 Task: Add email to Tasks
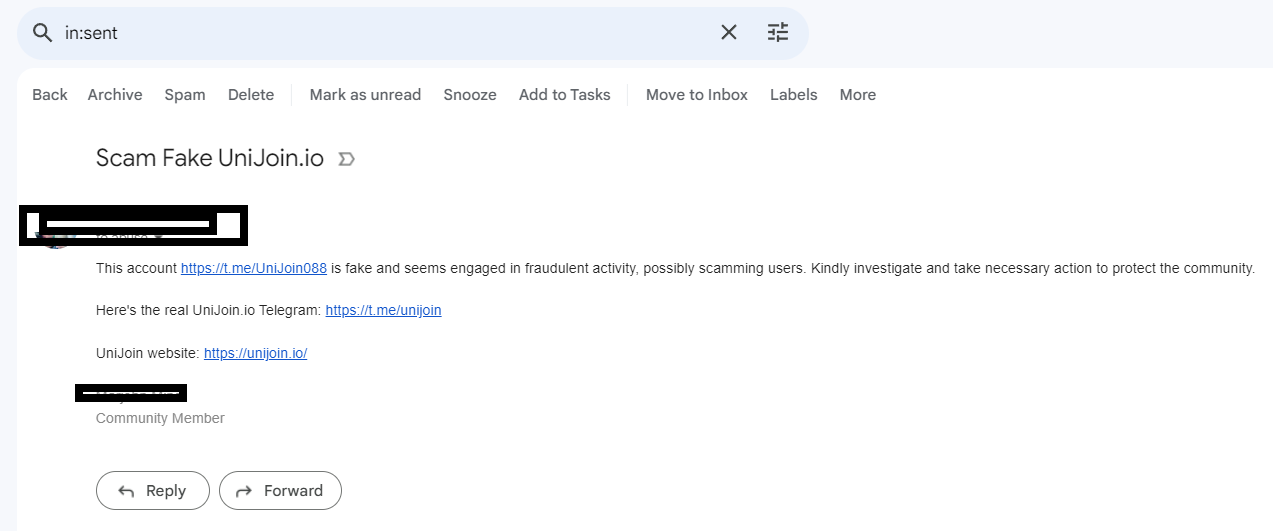(565, 95)
